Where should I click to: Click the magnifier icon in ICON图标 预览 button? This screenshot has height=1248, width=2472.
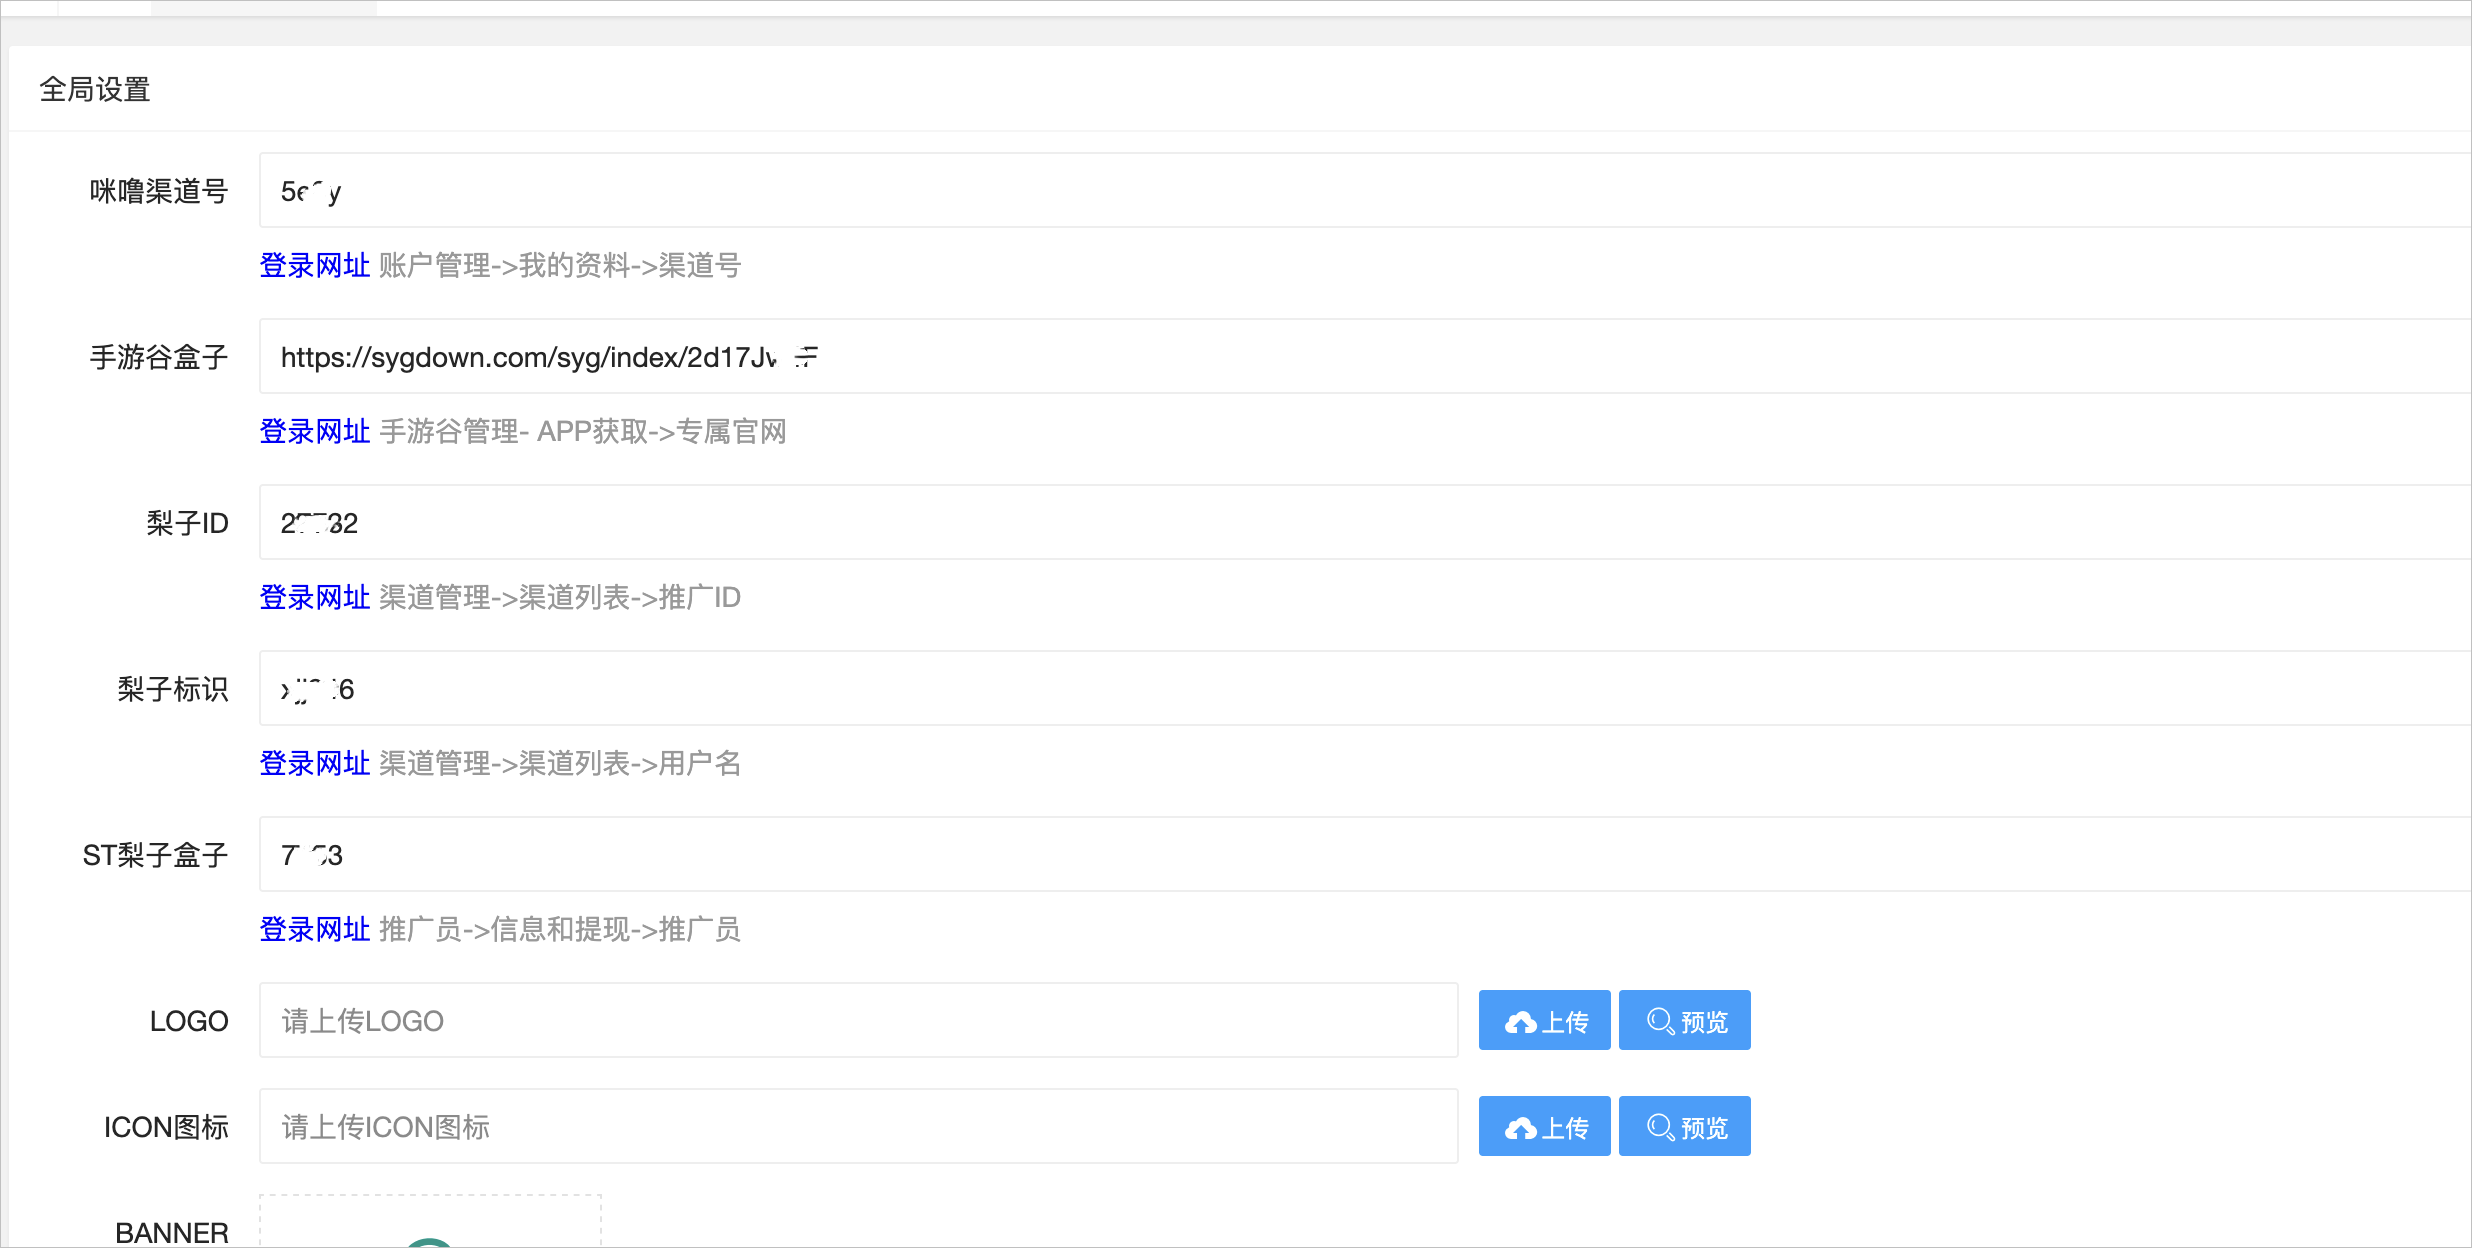[1660, 1127]
